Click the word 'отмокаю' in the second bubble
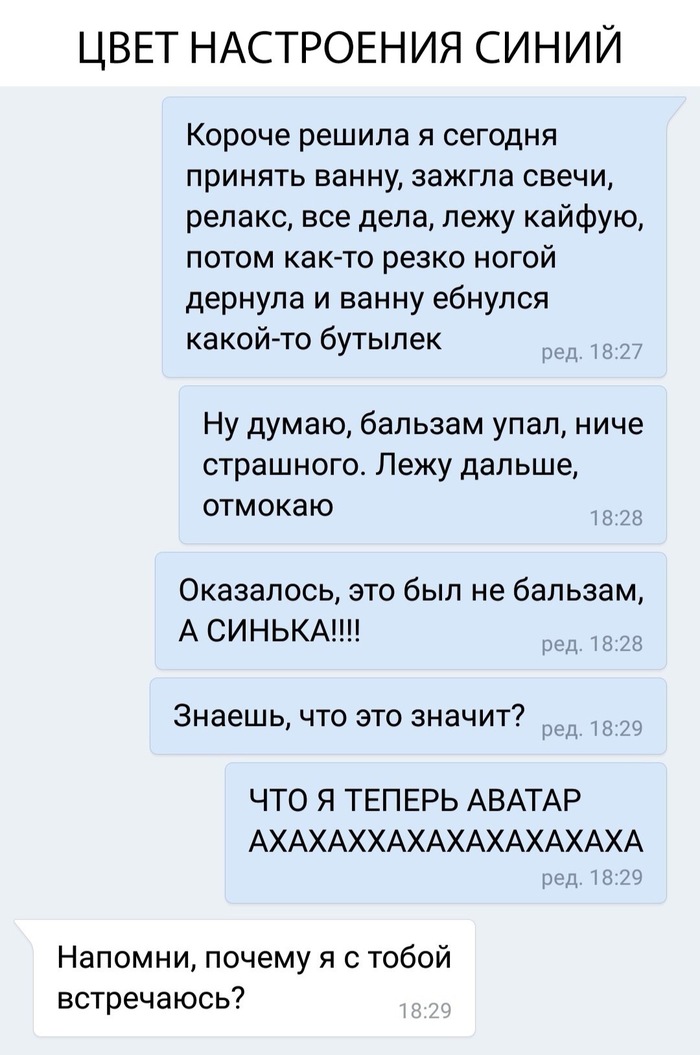The height and width of the screenshot is (1055, 700). pyautogui.click(x=268, y=505)
